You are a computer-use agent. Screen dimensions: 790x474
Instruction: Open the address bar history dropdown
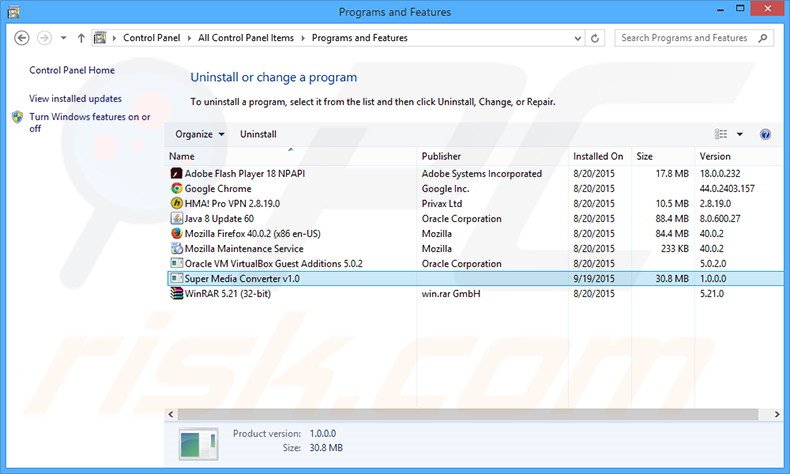(x=576, y=38)
